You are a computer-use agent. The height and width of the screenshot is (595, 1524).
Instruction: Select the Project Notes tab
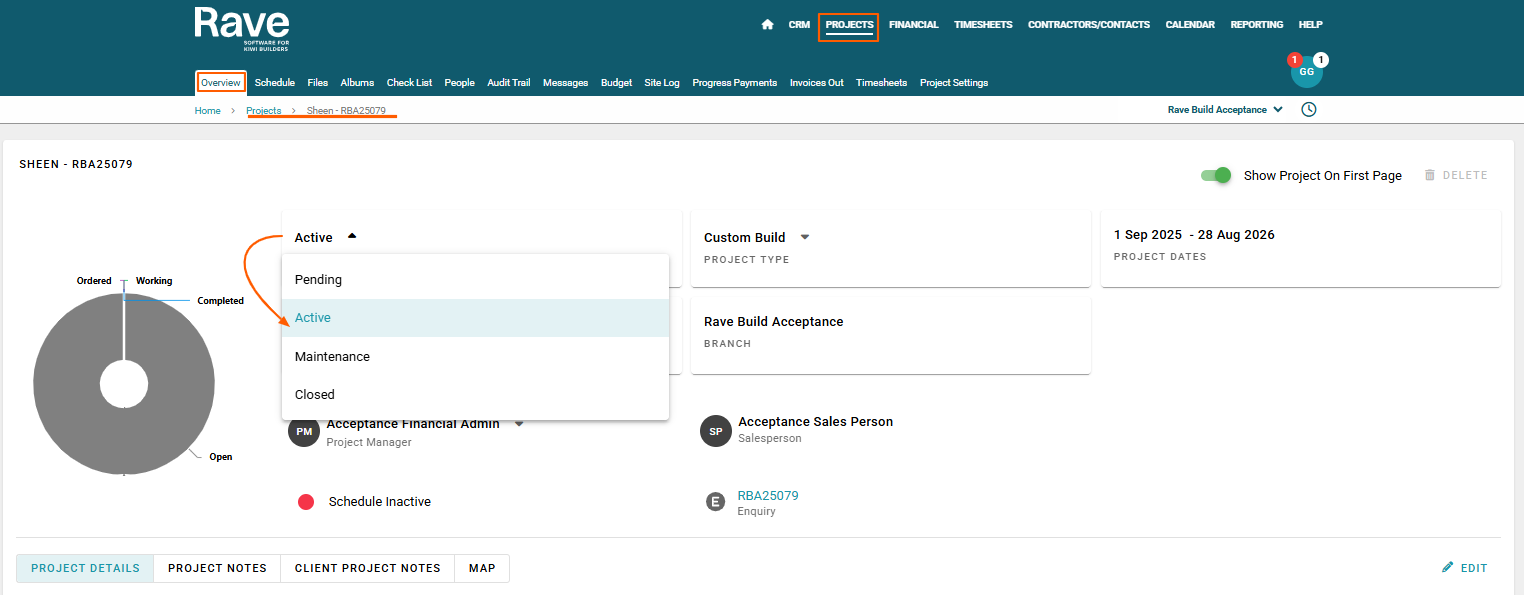(x=217, y=568)
